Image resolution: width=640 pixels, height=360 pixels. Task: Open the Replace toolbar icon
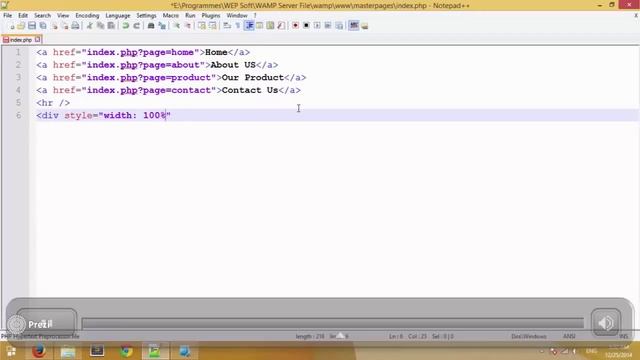pyautogui.click(x=162, y=26)
